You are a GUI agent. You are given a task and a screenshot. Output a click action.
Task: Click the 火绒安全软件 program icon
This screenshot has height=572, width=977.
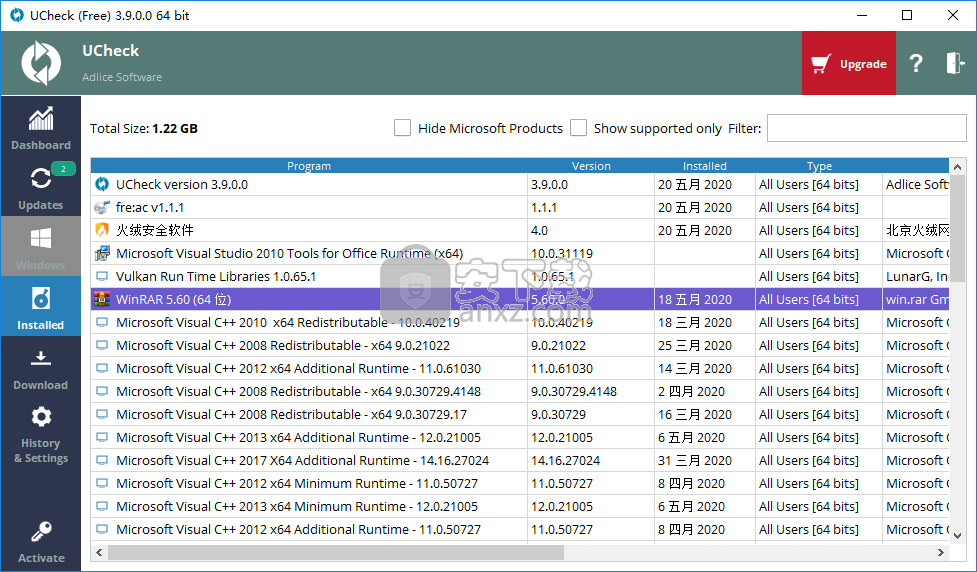pos(102,230)
